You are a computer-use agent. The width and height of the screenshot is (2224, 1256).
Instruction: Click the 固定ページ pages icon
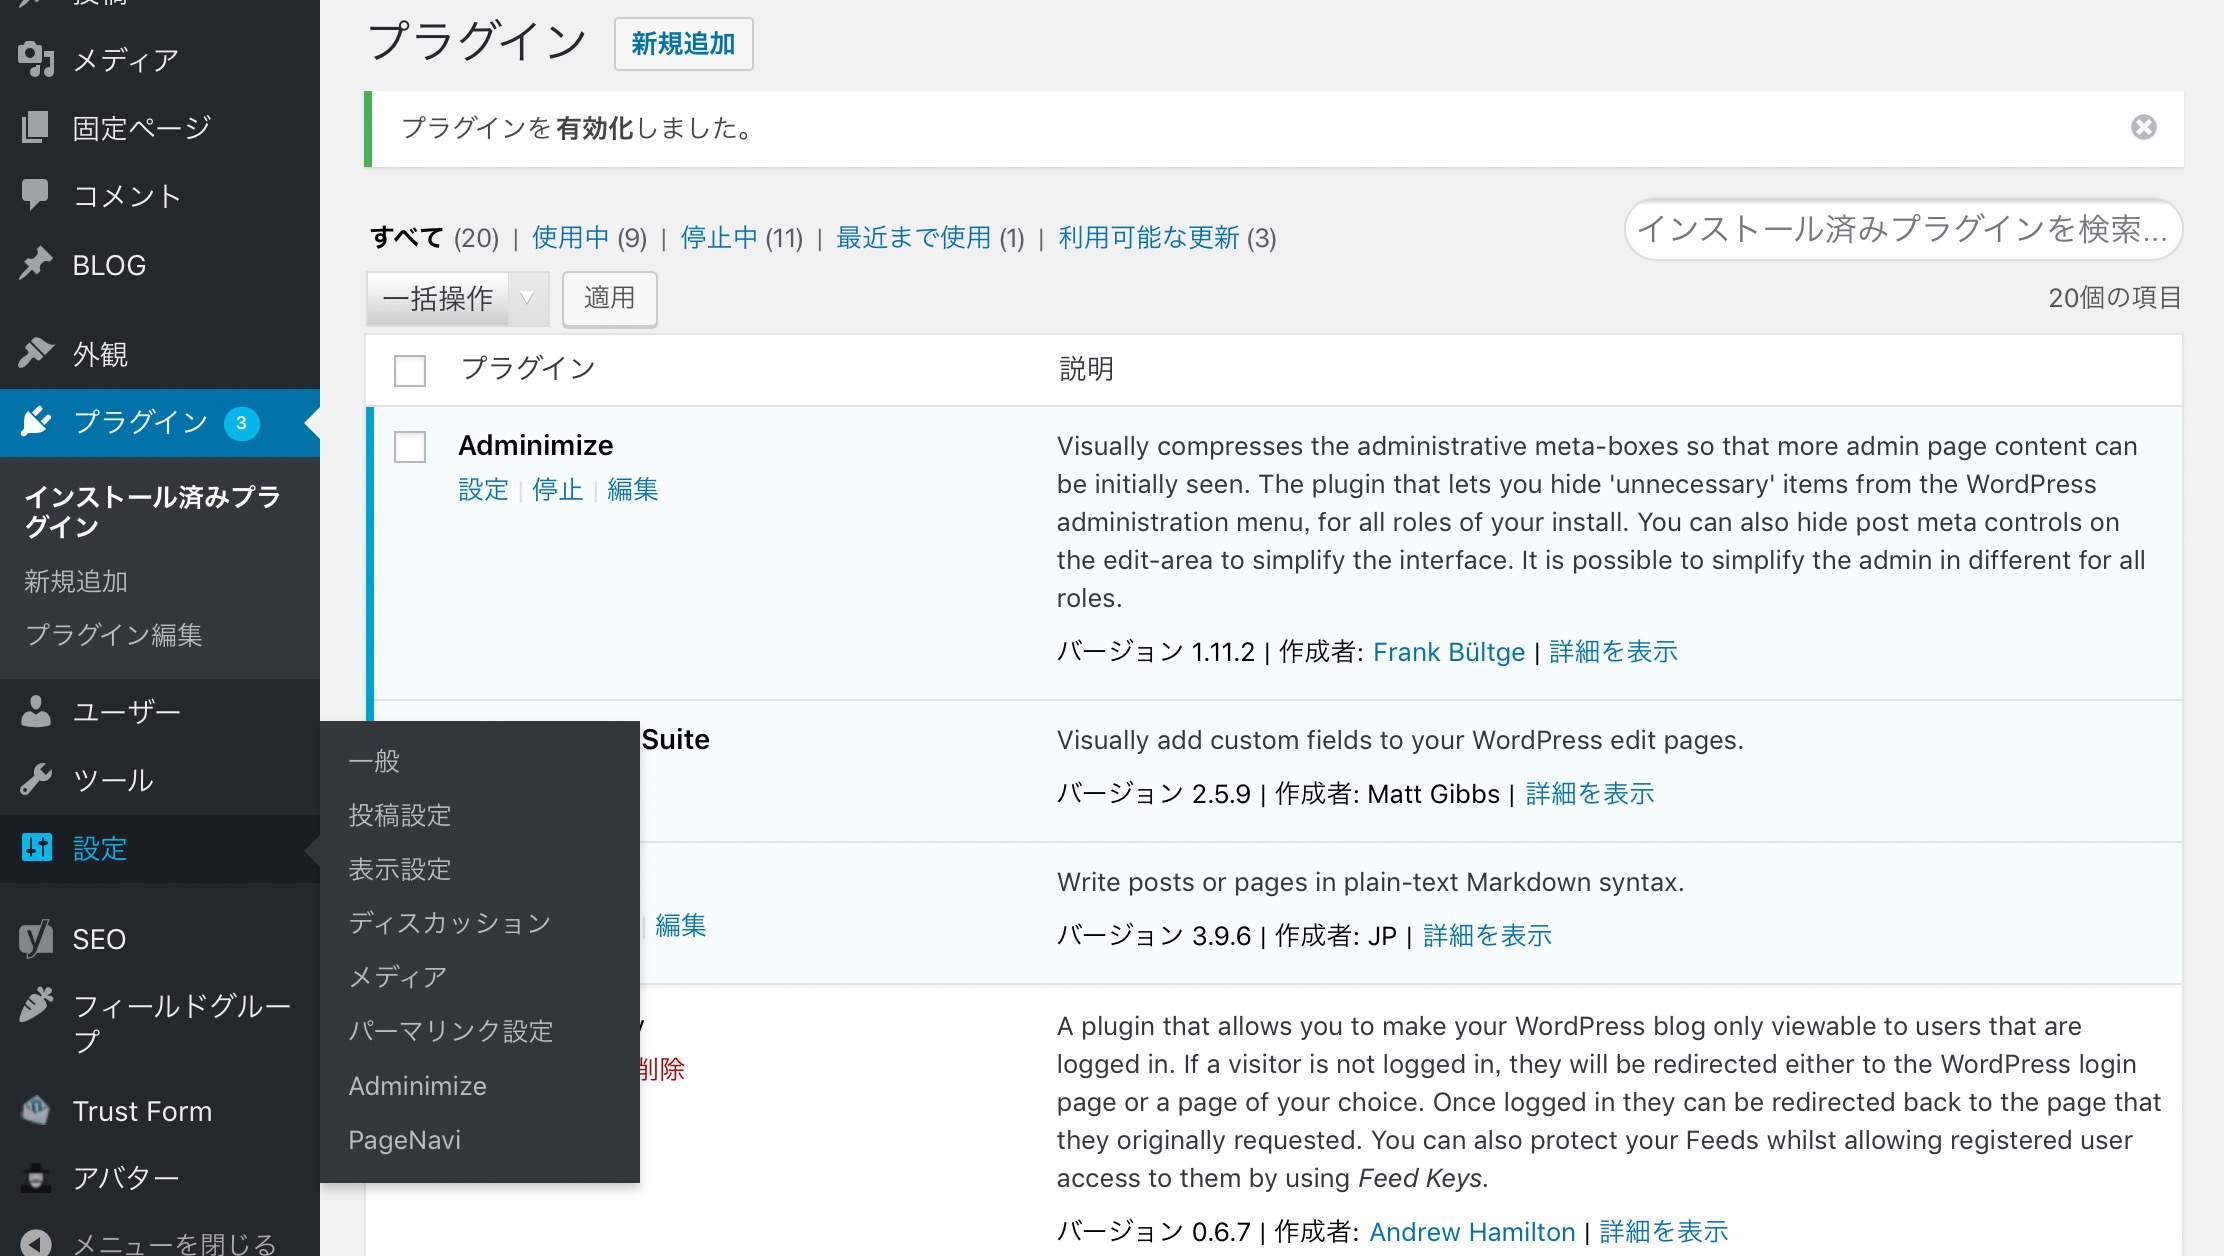coord(36,128)
